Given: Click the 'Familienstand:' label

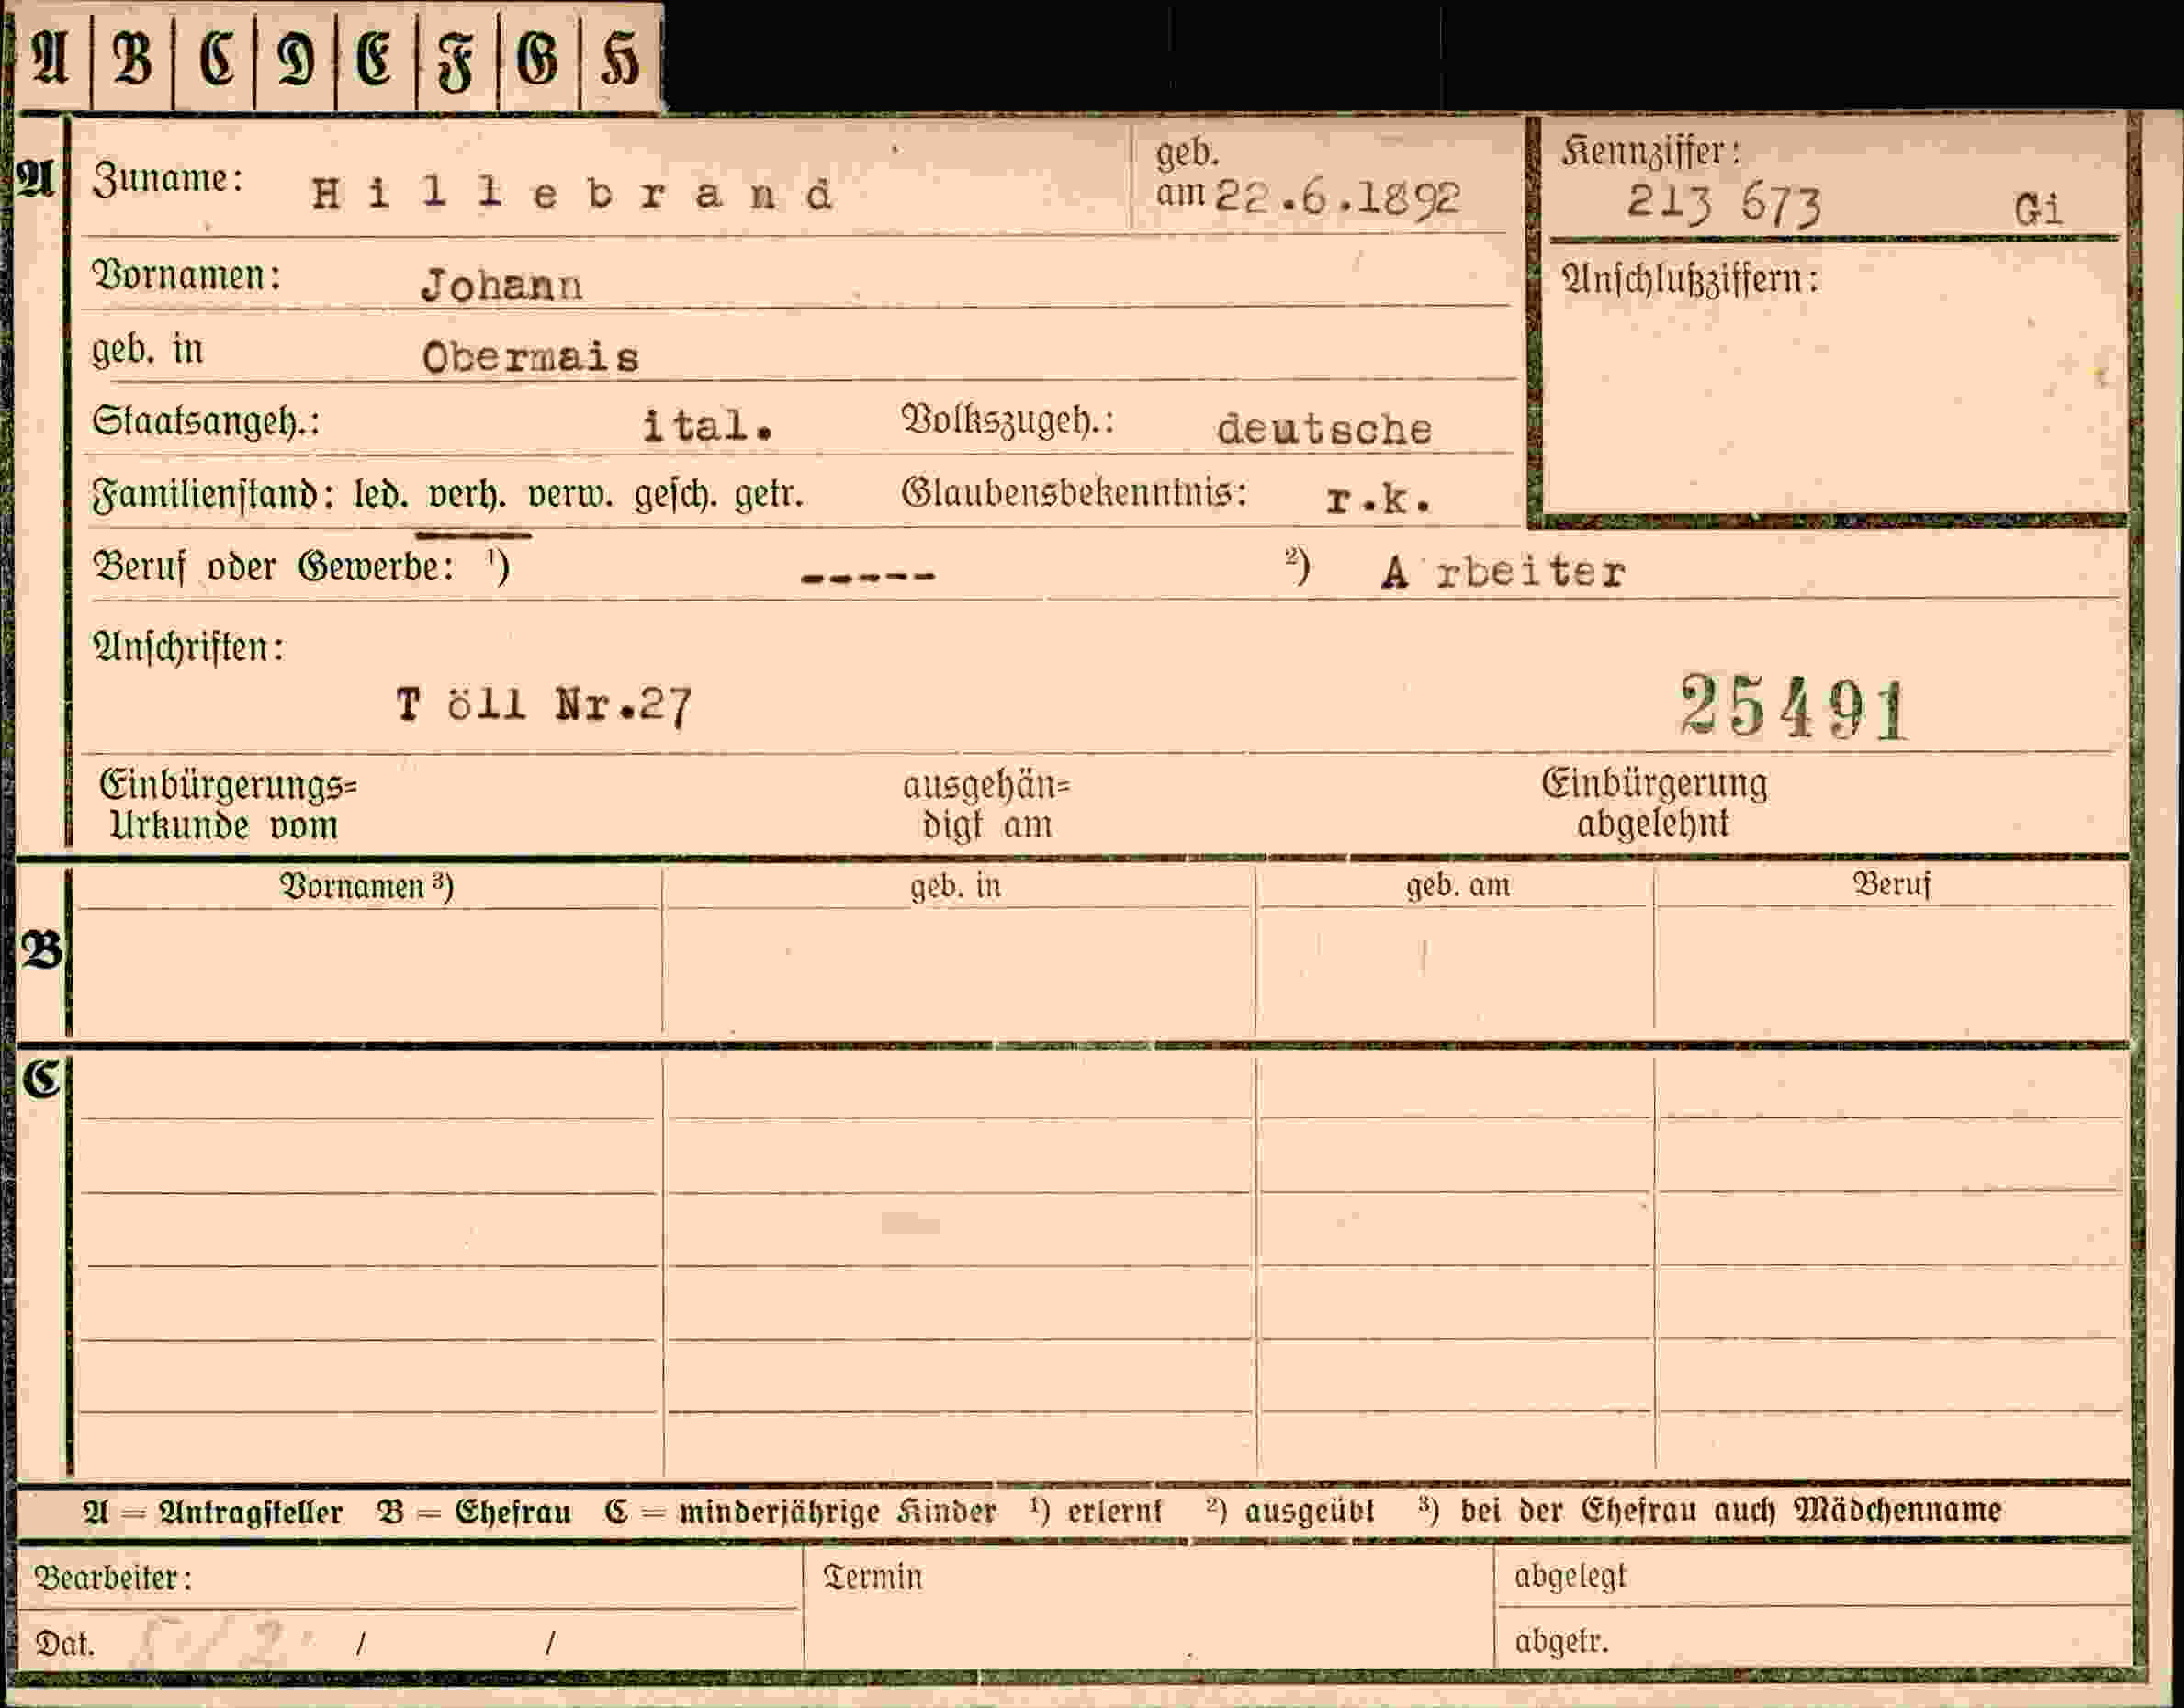Looking at the screenshot, I should pos(213,494).
